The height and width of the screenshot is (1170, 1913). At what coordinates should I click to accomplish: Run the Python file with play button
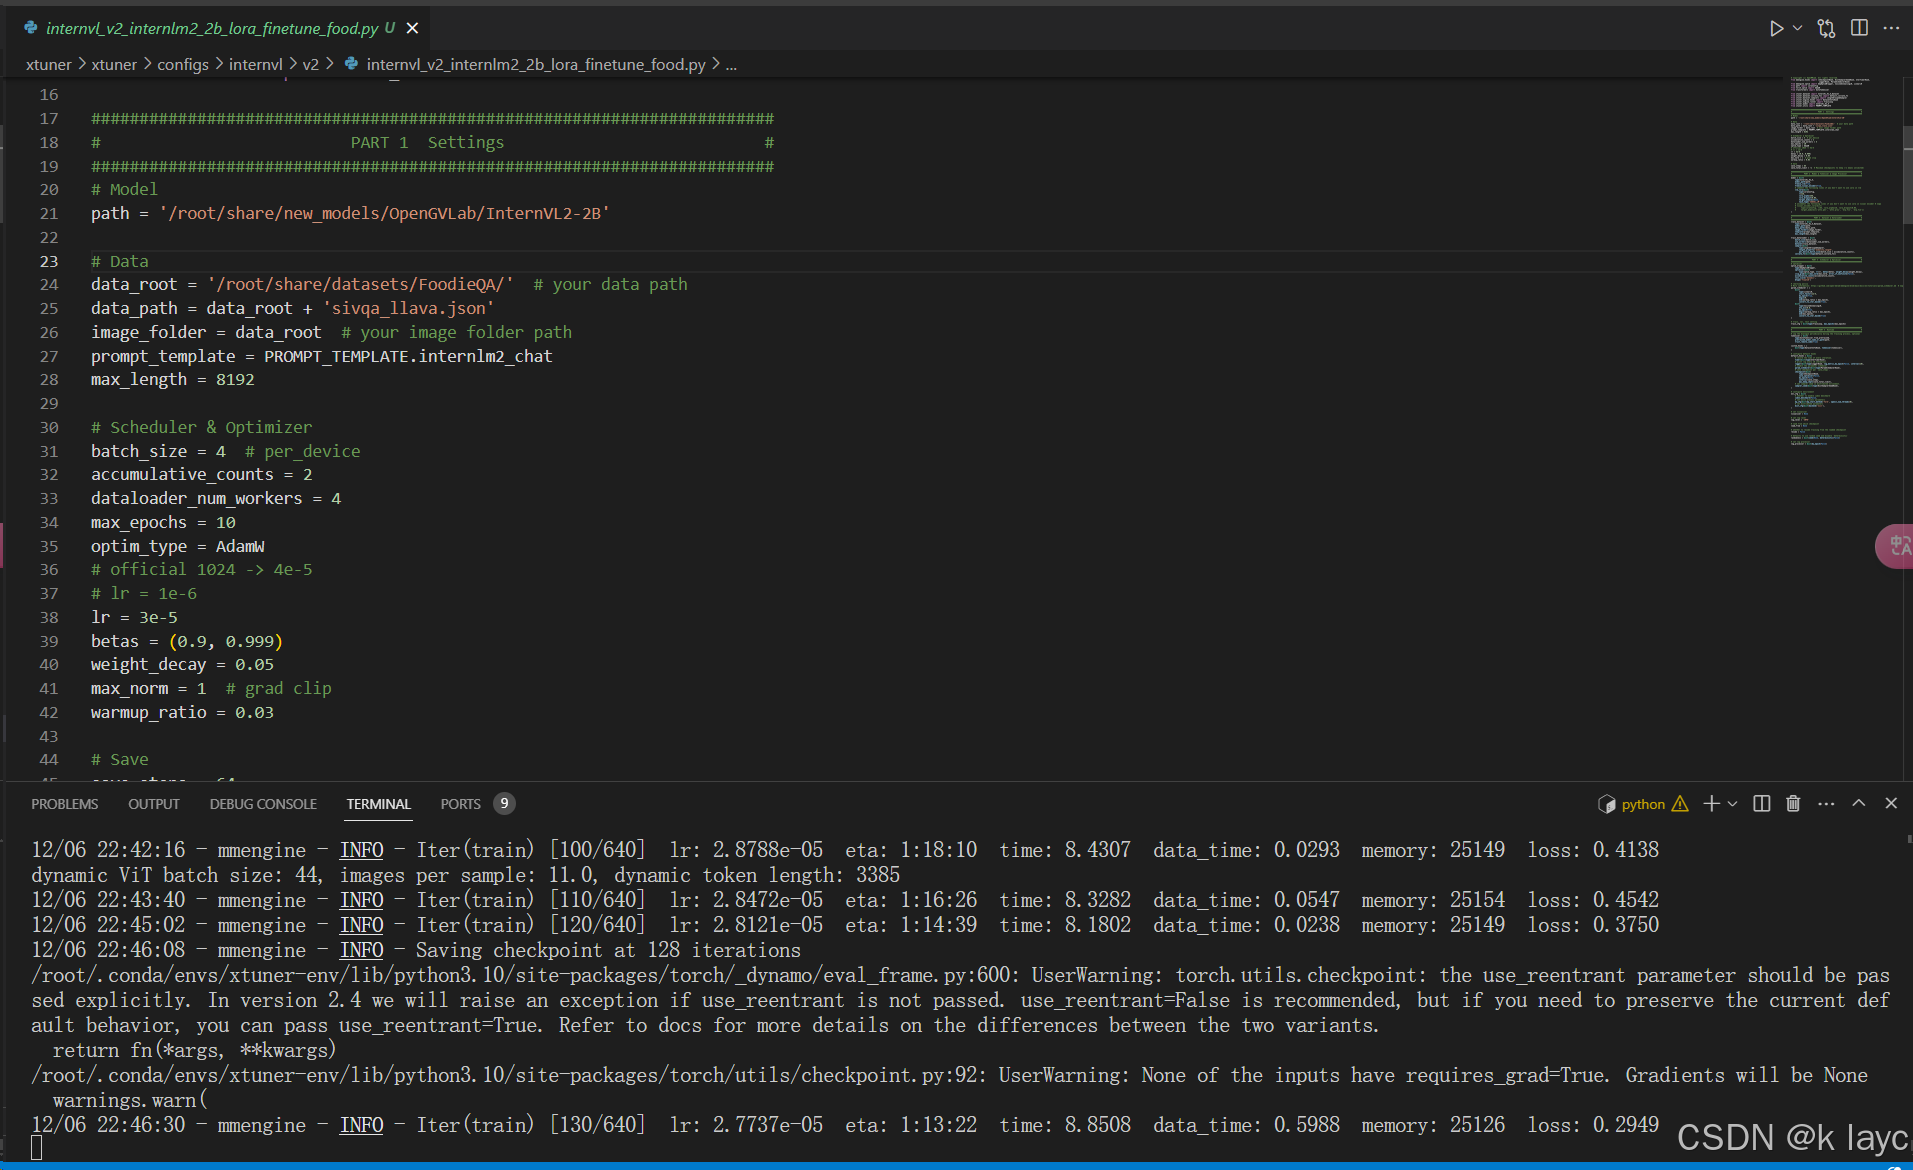point(1776,28)
